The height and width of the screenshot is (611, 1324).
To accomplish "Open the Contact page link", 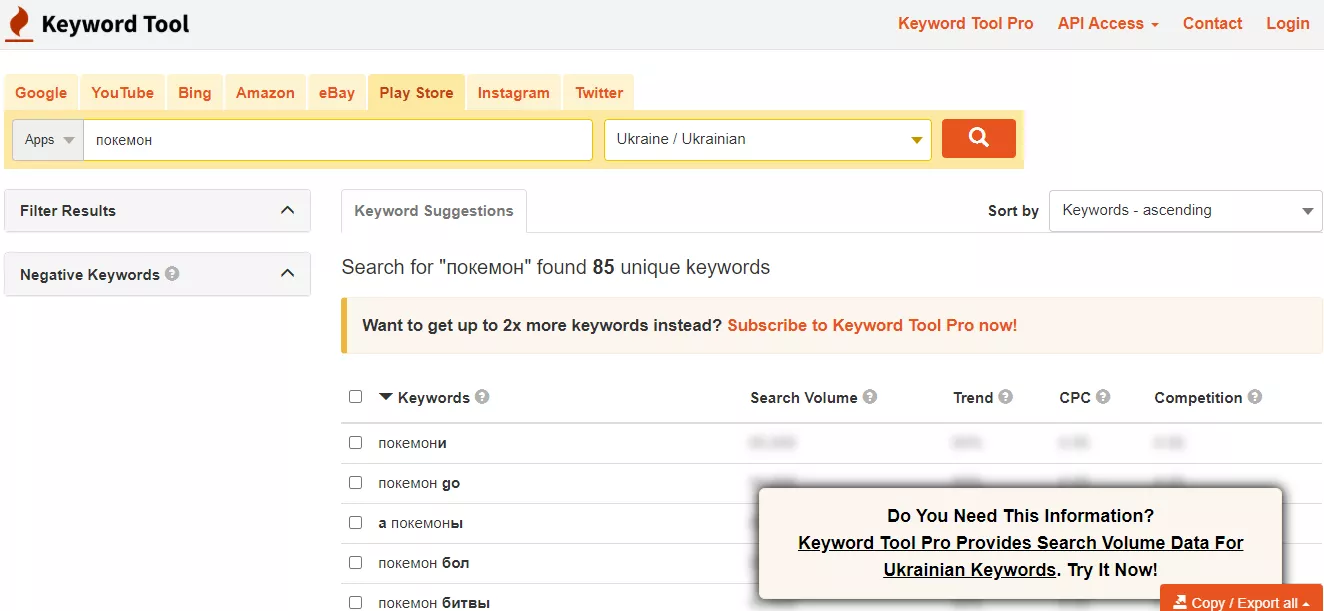I will (1212, 24).
